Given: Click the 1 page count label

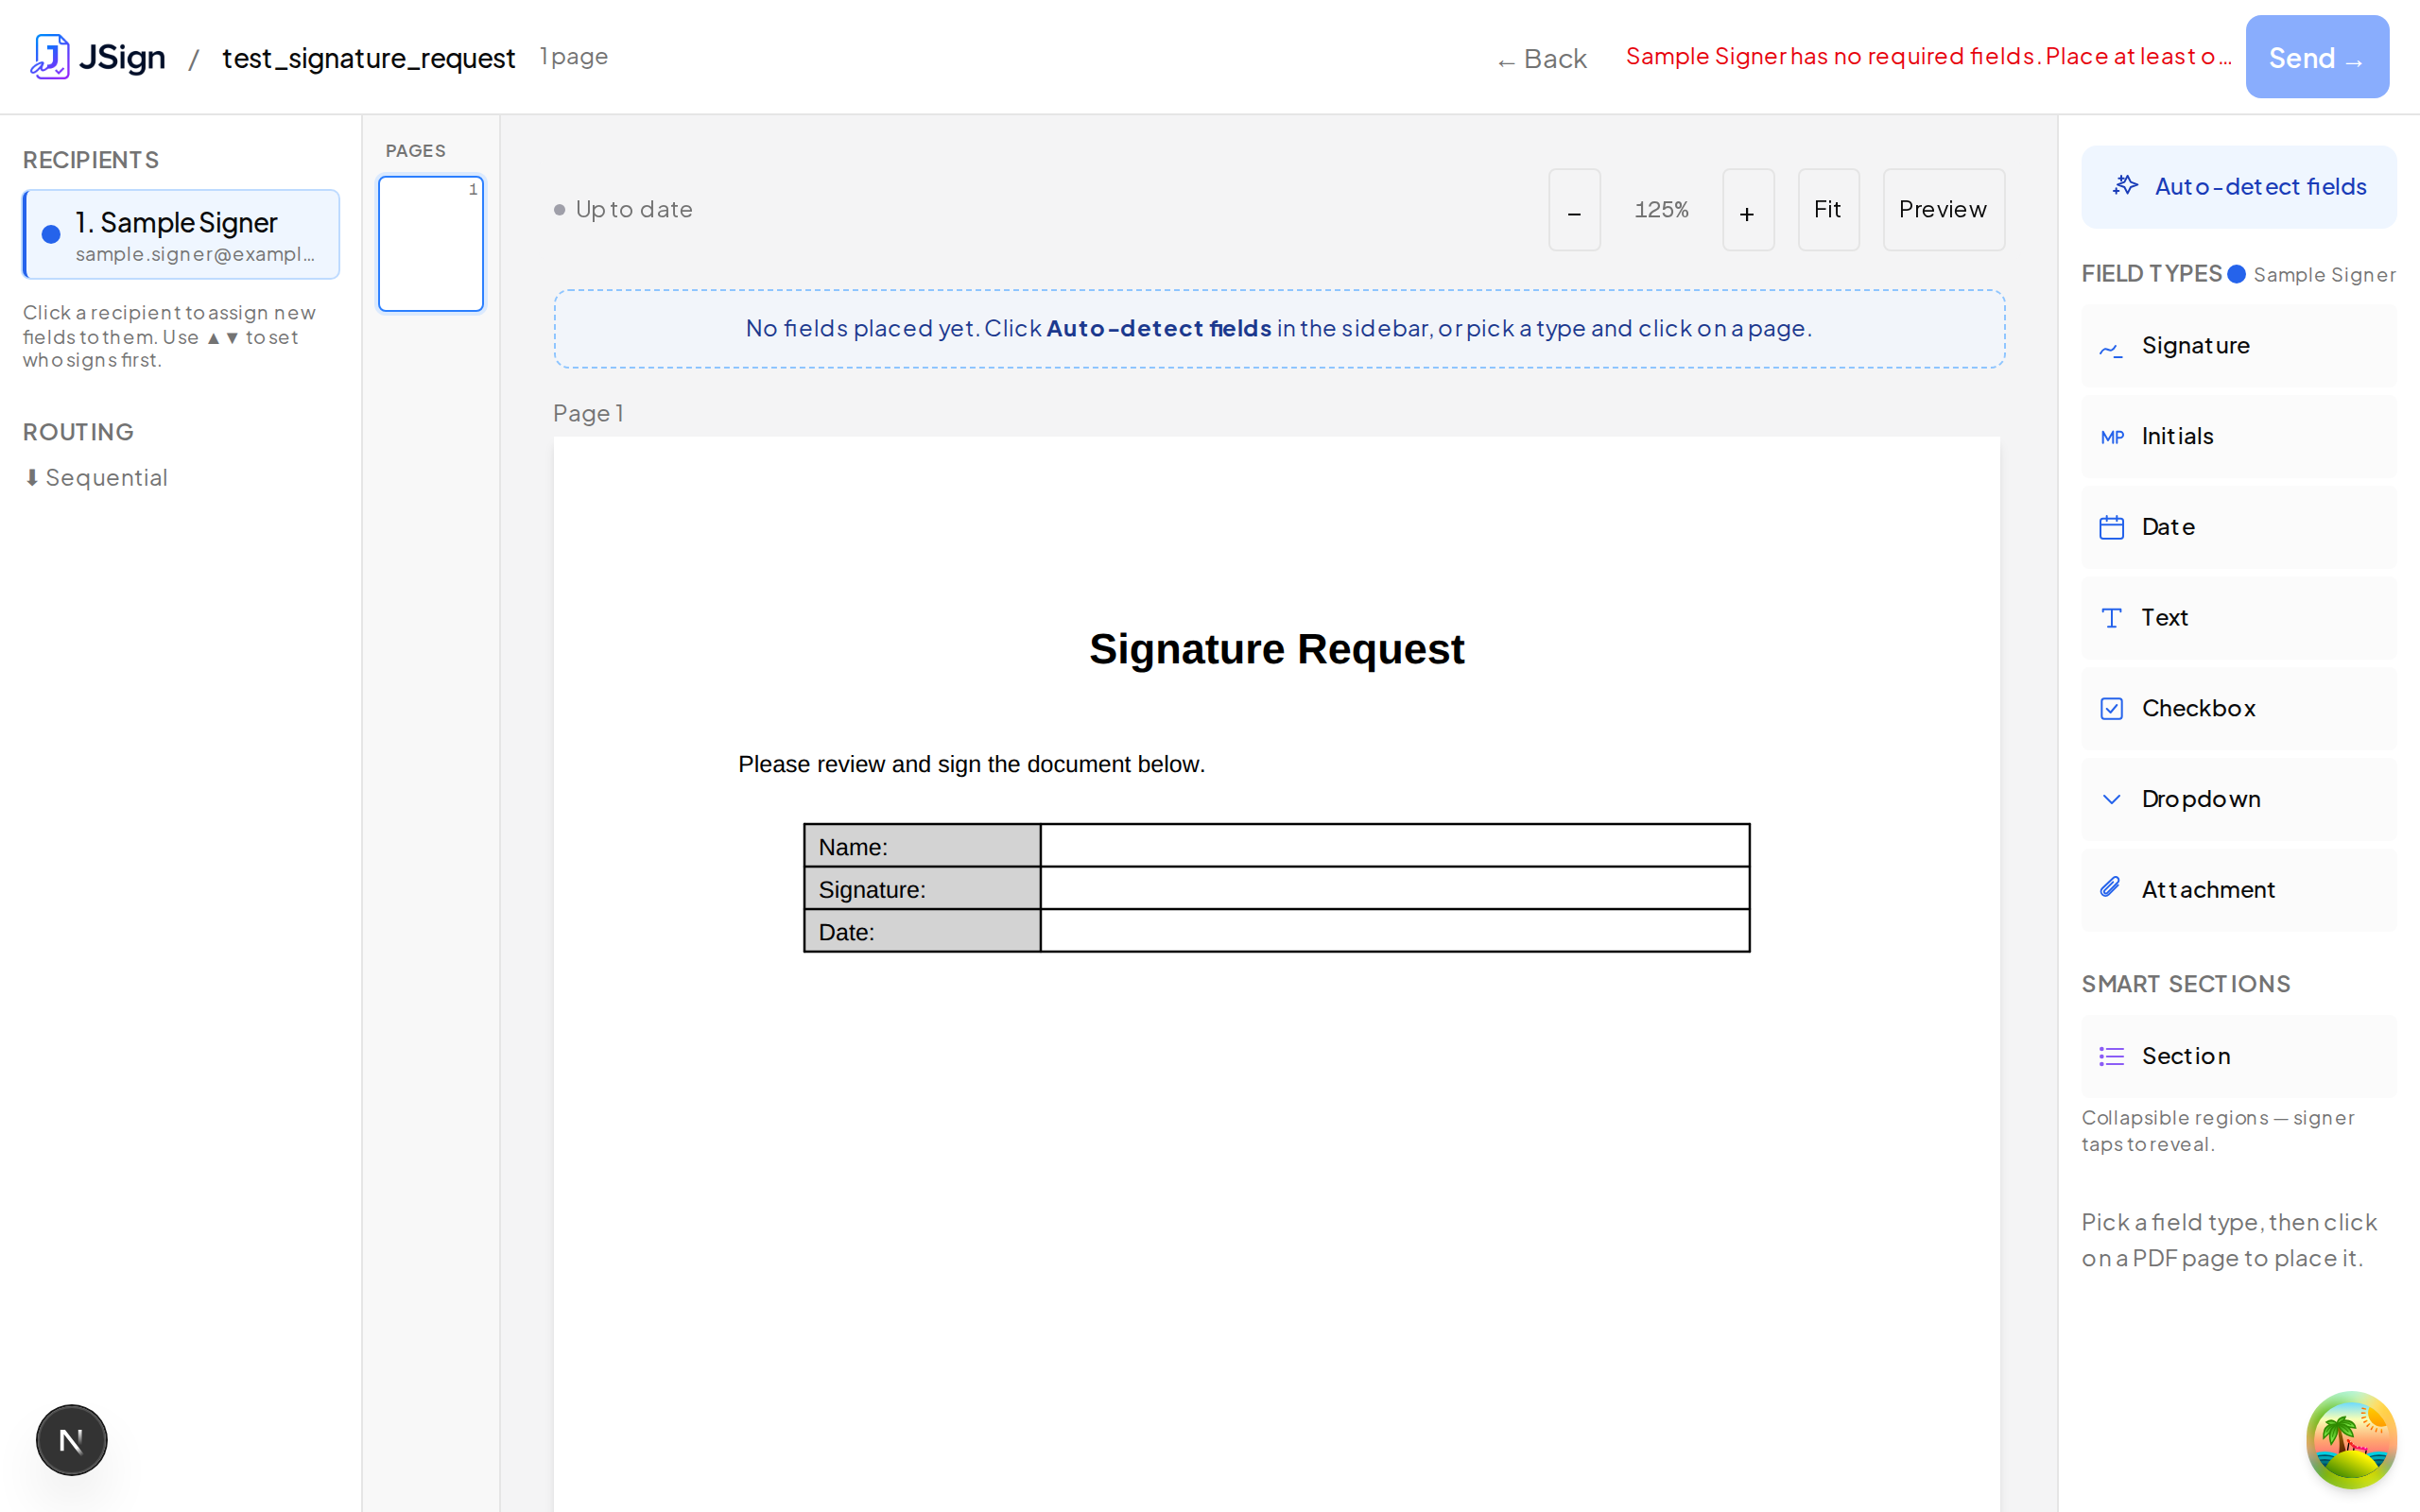Looking at the screenshot, I should [x=574, y=57].
